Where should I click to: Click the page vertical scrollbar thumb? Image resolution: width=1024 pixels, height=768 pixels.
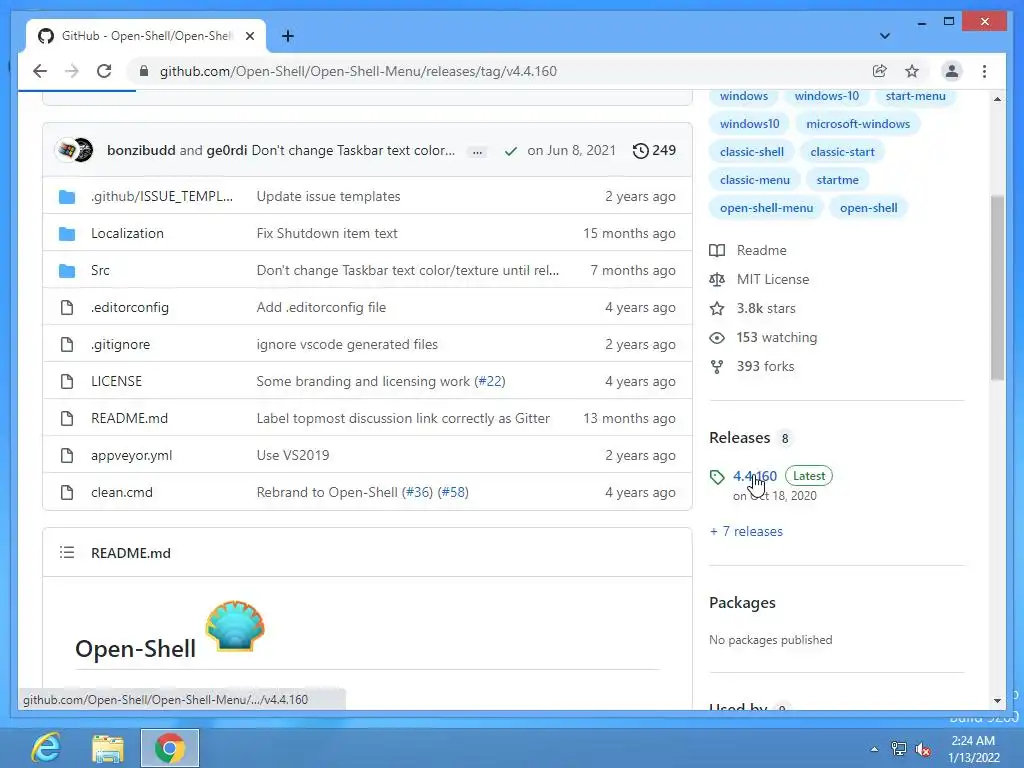[x=997, y=287]
